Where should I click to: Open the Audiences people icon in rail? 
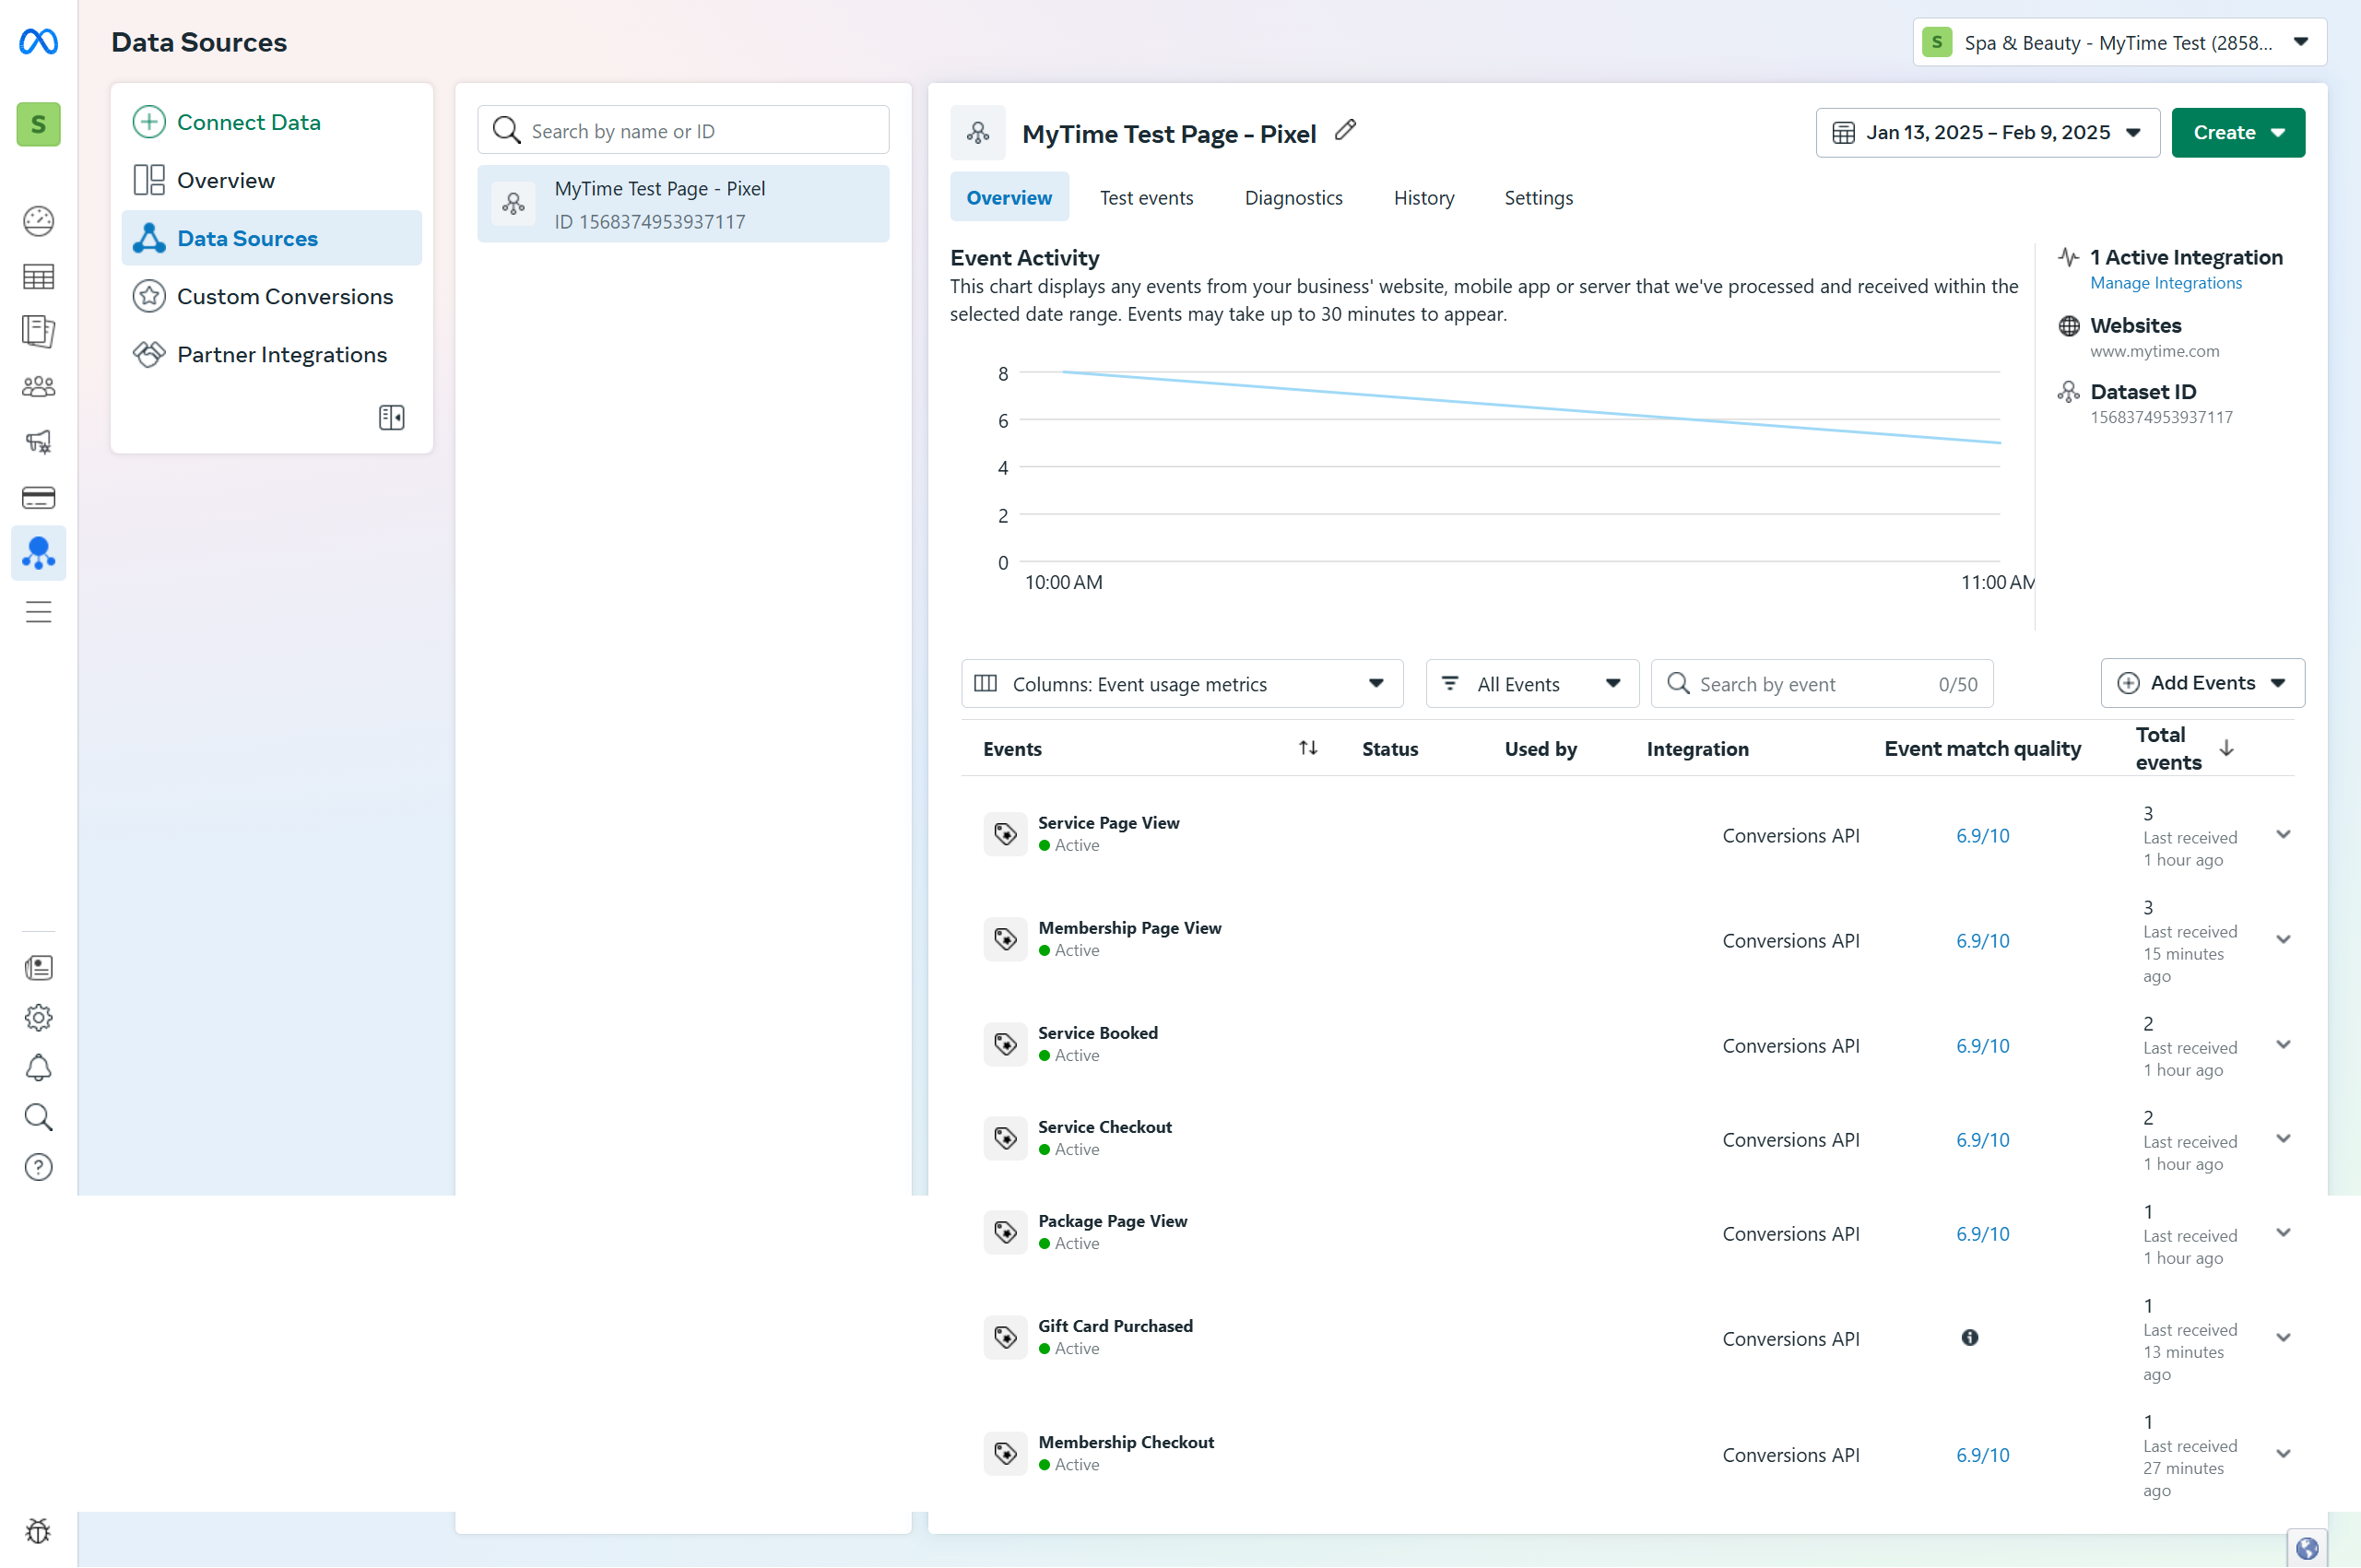(38, 387)
